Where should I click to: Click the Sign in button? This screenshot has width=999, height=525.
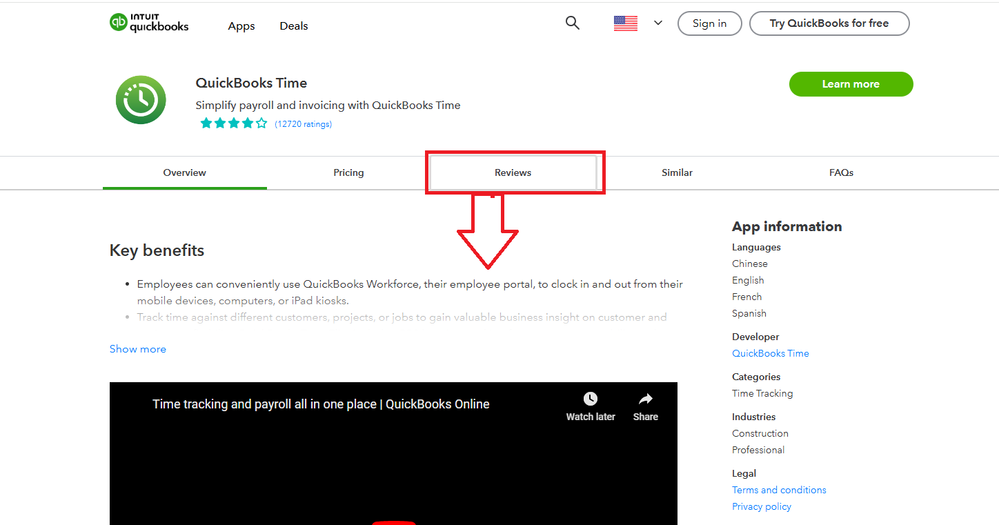[x=709, y=24]
